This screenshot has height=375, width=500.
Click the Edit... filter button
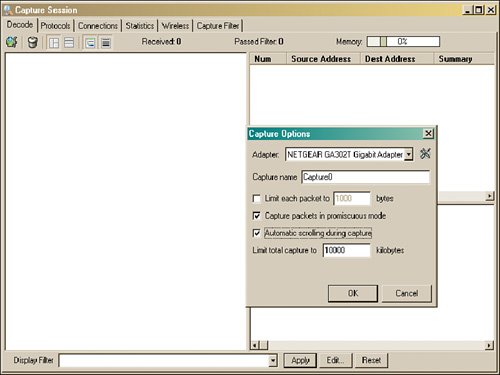coord(335,360)
